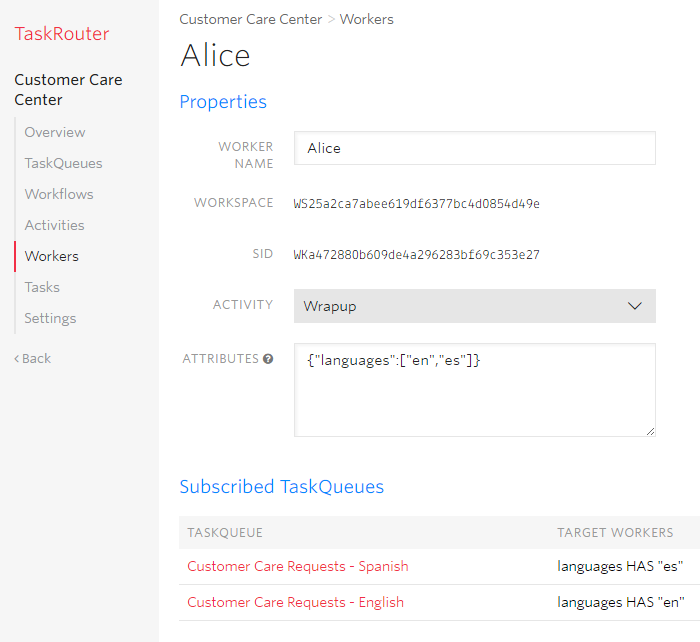The width and height of the screenshot is (700, 642).
Task: Click the Subscribed TaskQueues heading
Action: pyautogui.click(x=282, y=487)
